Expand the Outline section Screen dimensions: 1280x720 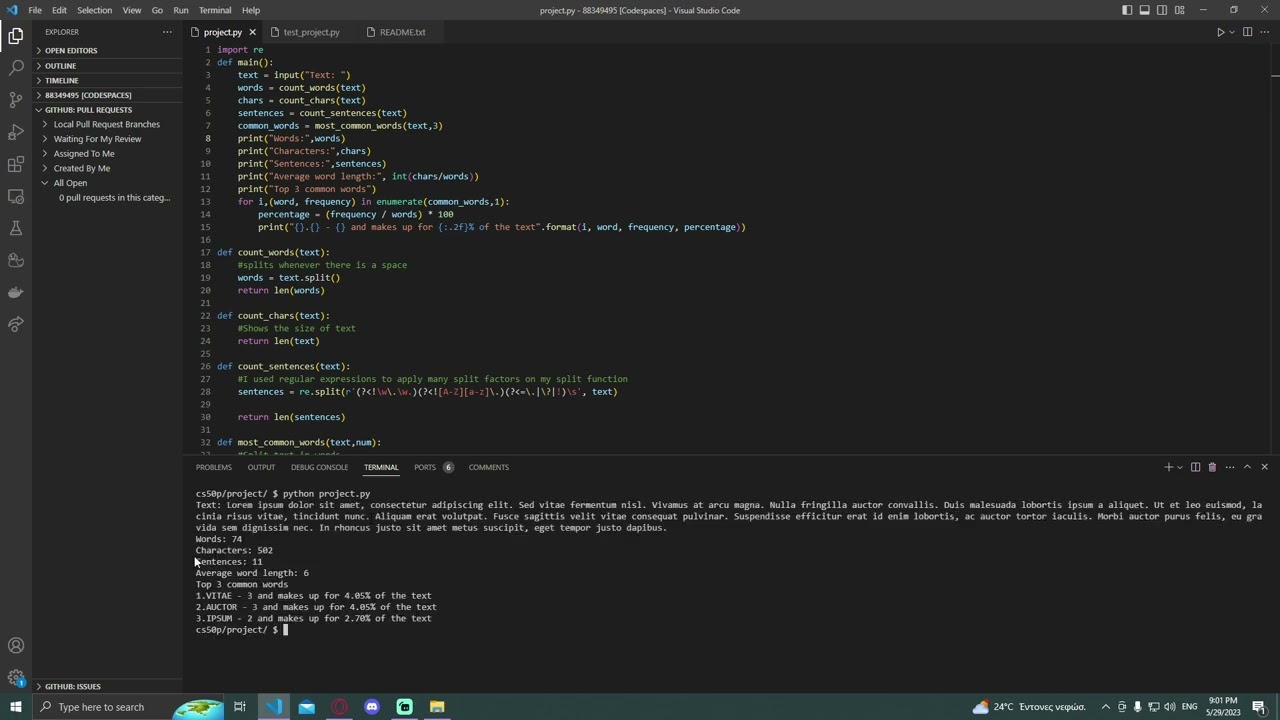[x=108, y=65]
